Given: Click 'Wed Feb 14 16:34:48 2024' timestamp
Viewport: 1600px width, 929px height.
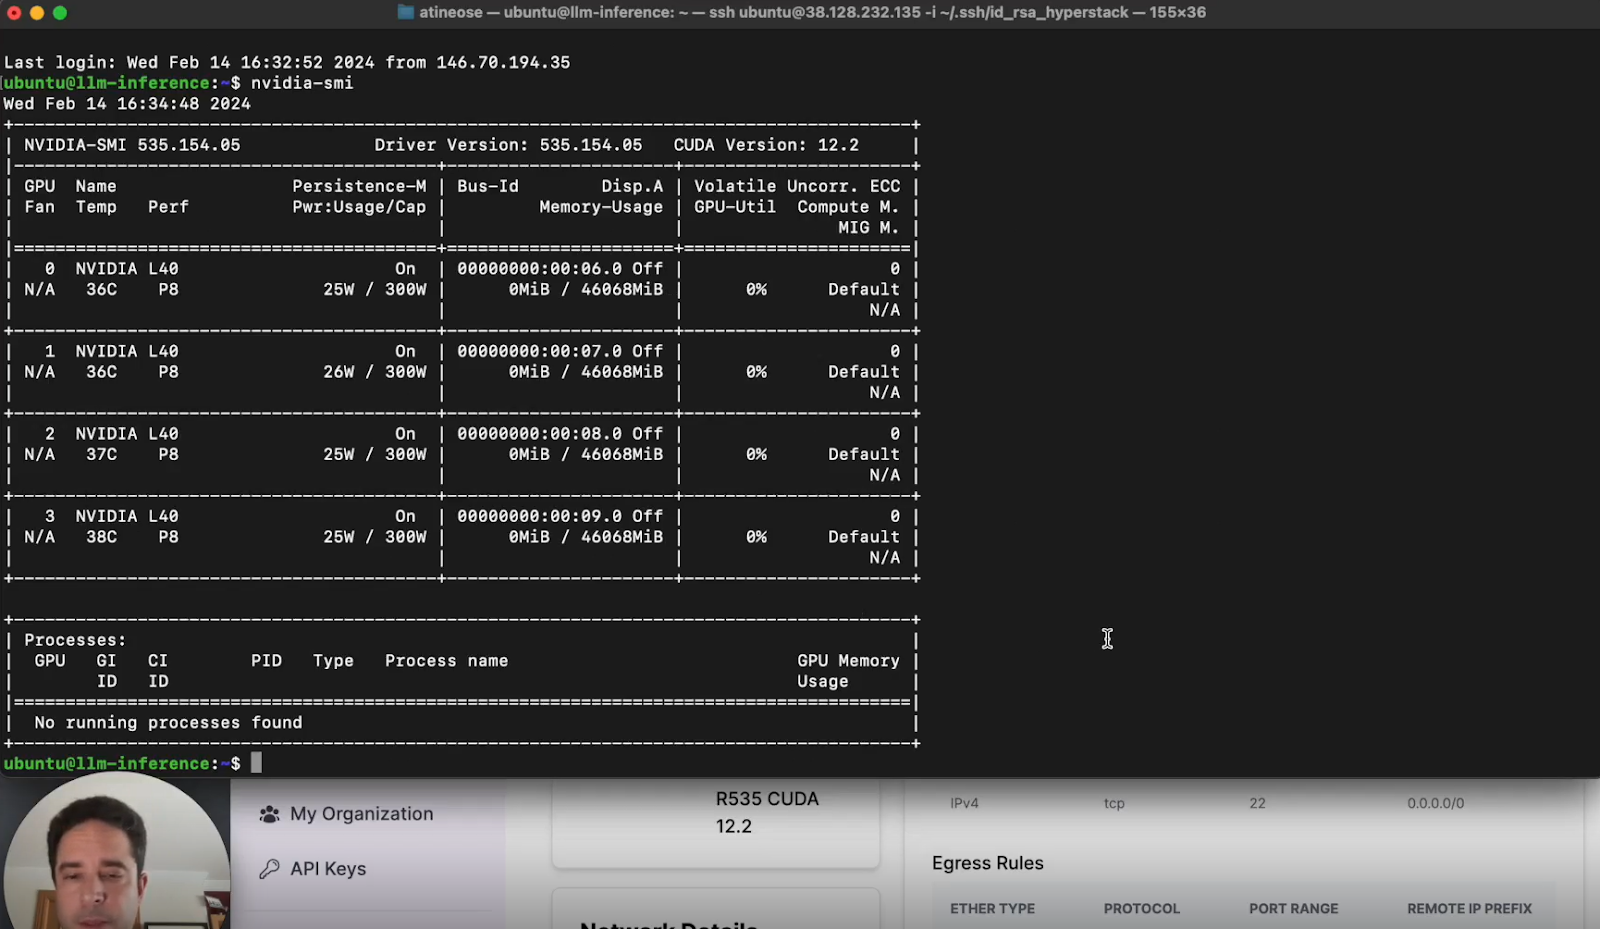Looking at the screenshot, I should 127,104.
